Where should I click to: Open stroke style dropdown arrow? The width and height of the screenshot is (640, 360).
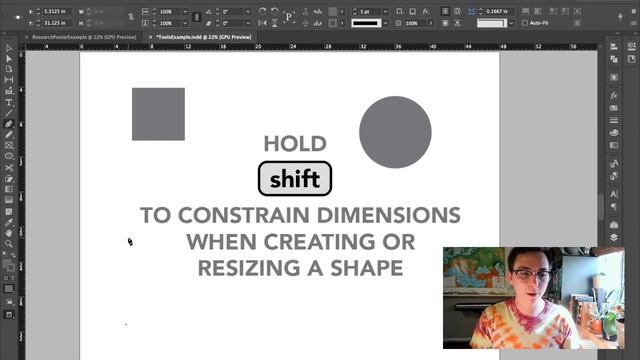(x=385, y=23)
